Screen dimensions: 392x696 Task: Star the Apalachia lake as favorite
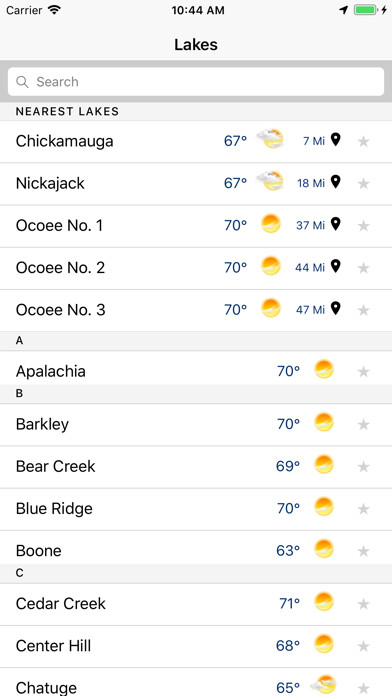click(x=364, y=372)
